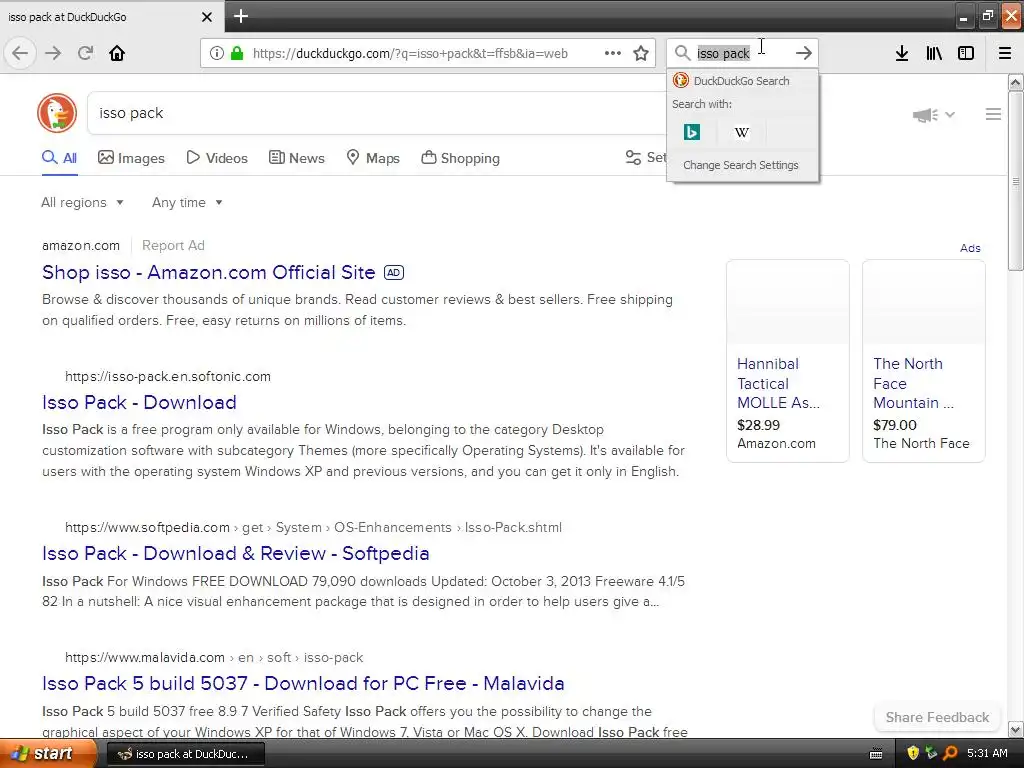
Task: Click the vertical scrollbar up arrow
Action: point(1016,82)
